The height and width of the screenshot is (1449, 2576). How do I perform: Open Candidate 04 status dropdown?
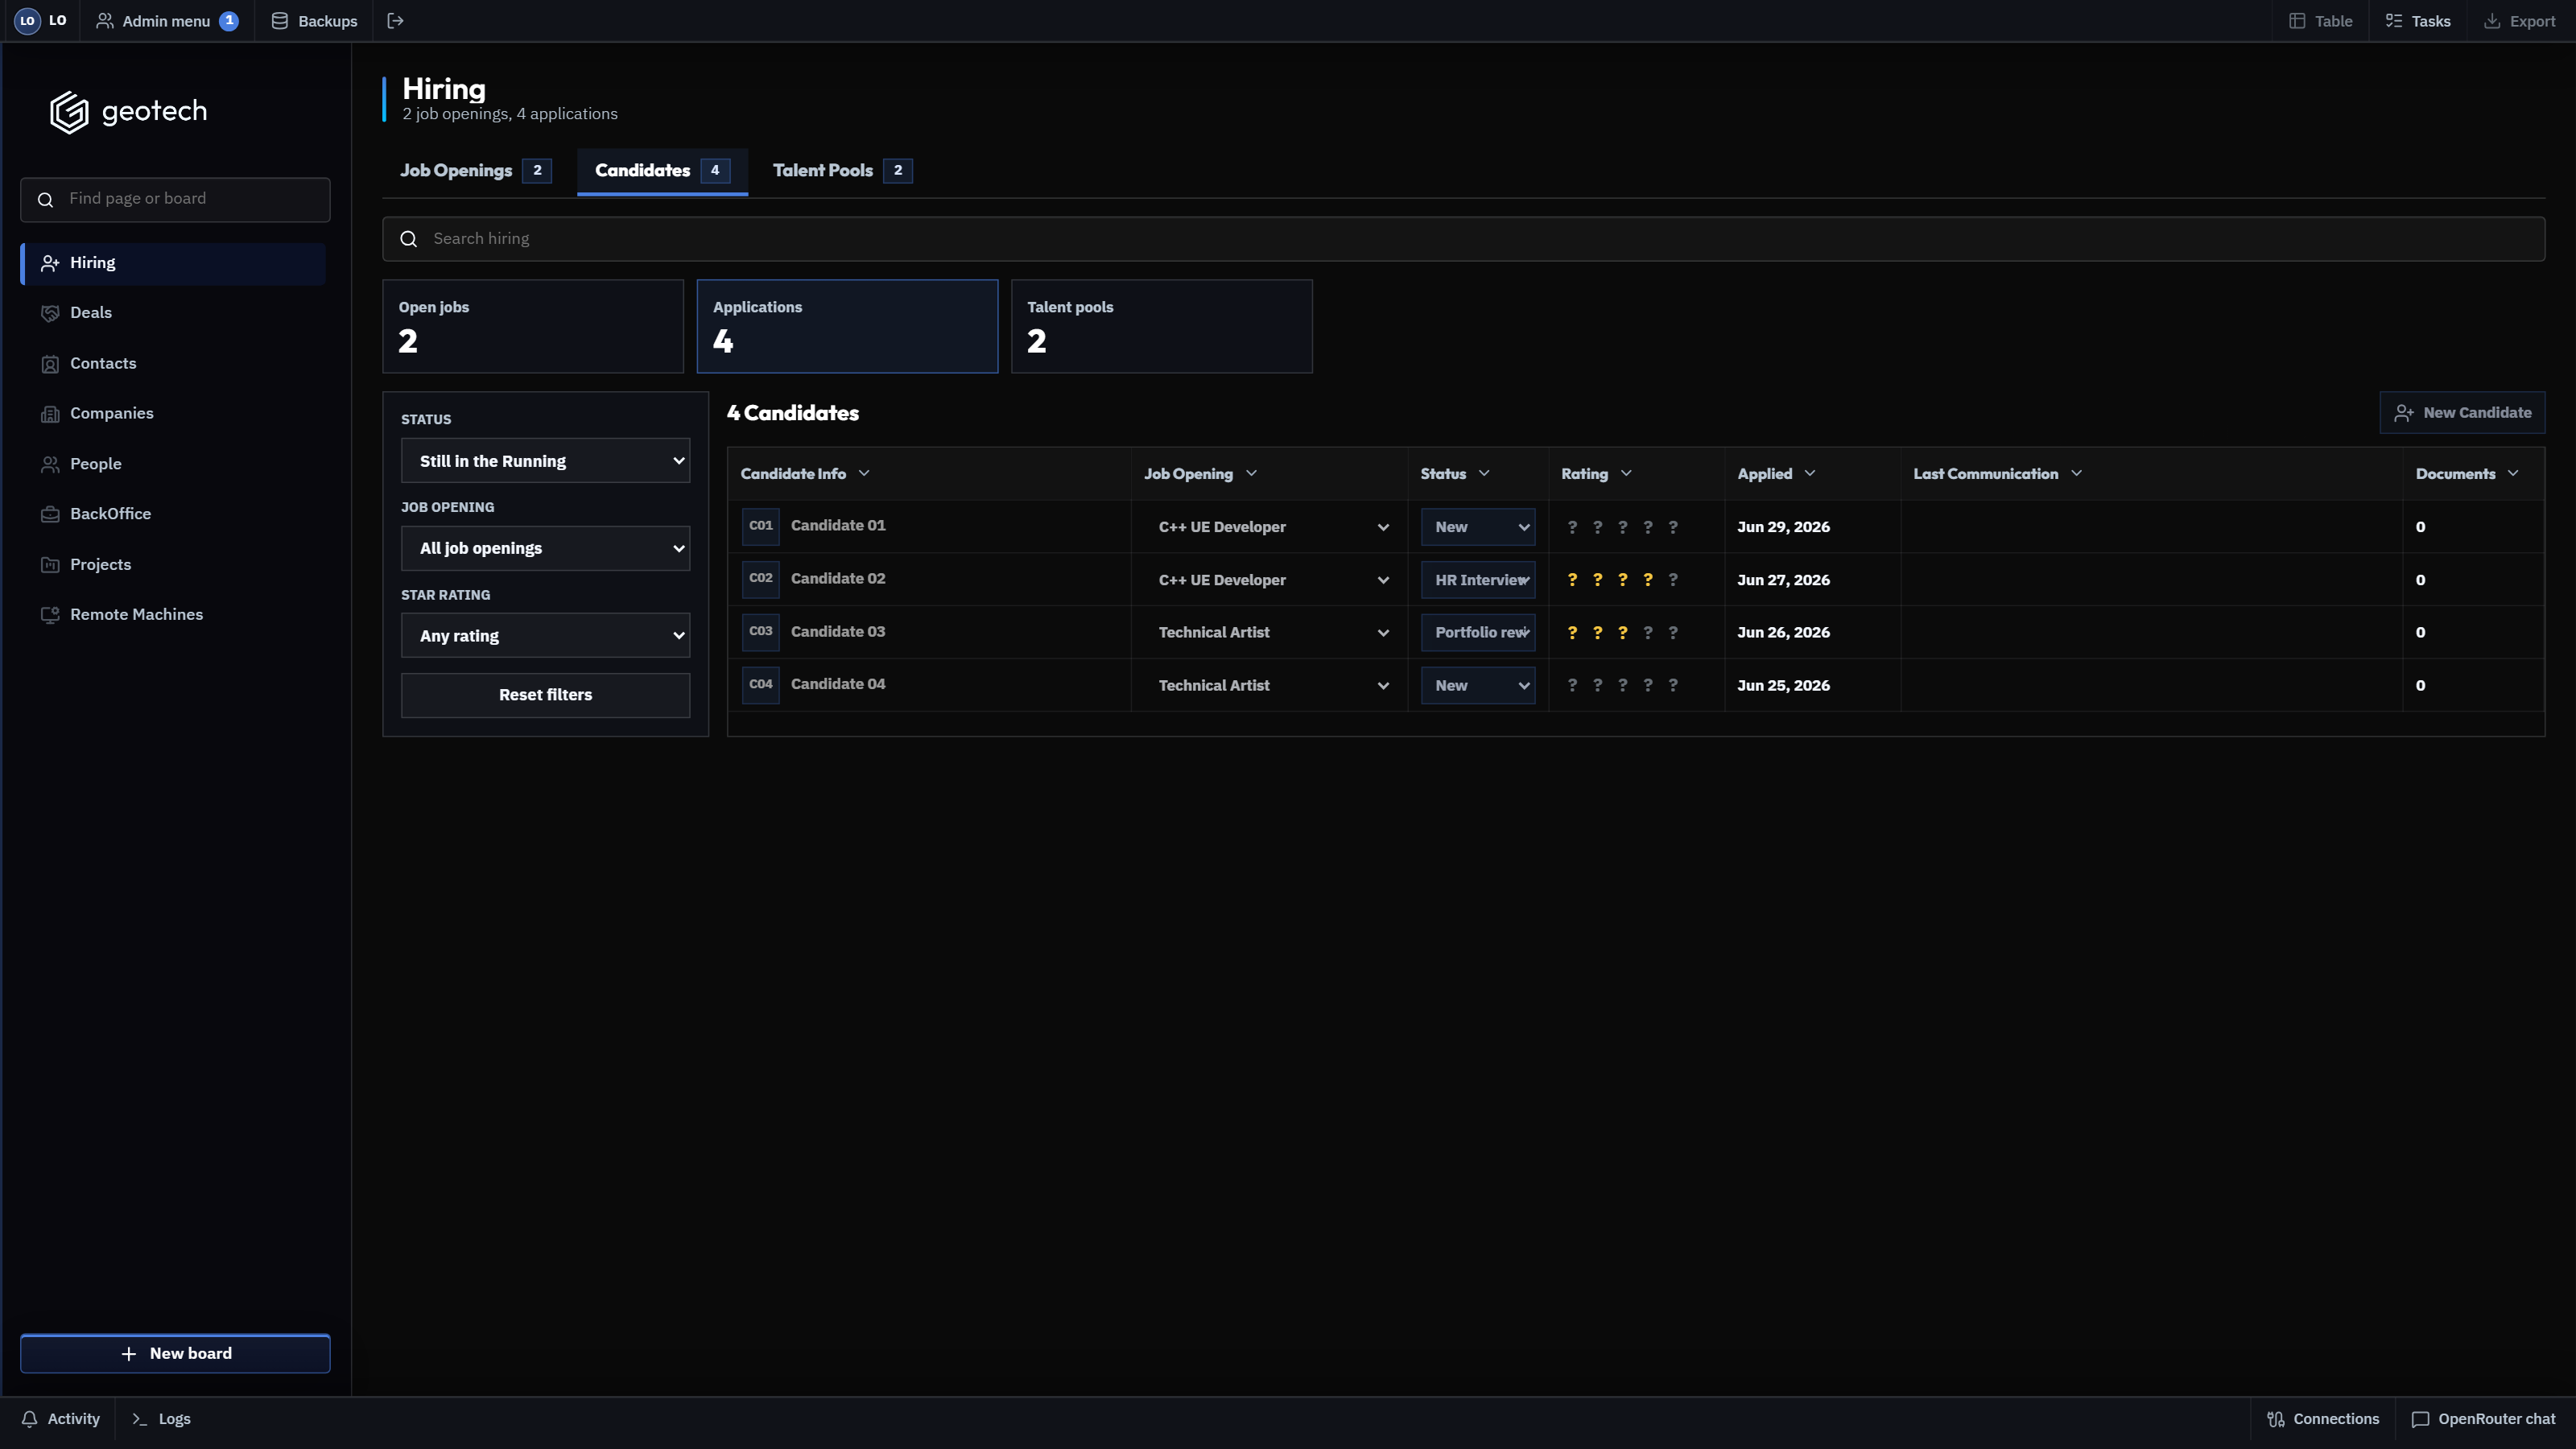pyautogui.click(x=1478, y=686)
